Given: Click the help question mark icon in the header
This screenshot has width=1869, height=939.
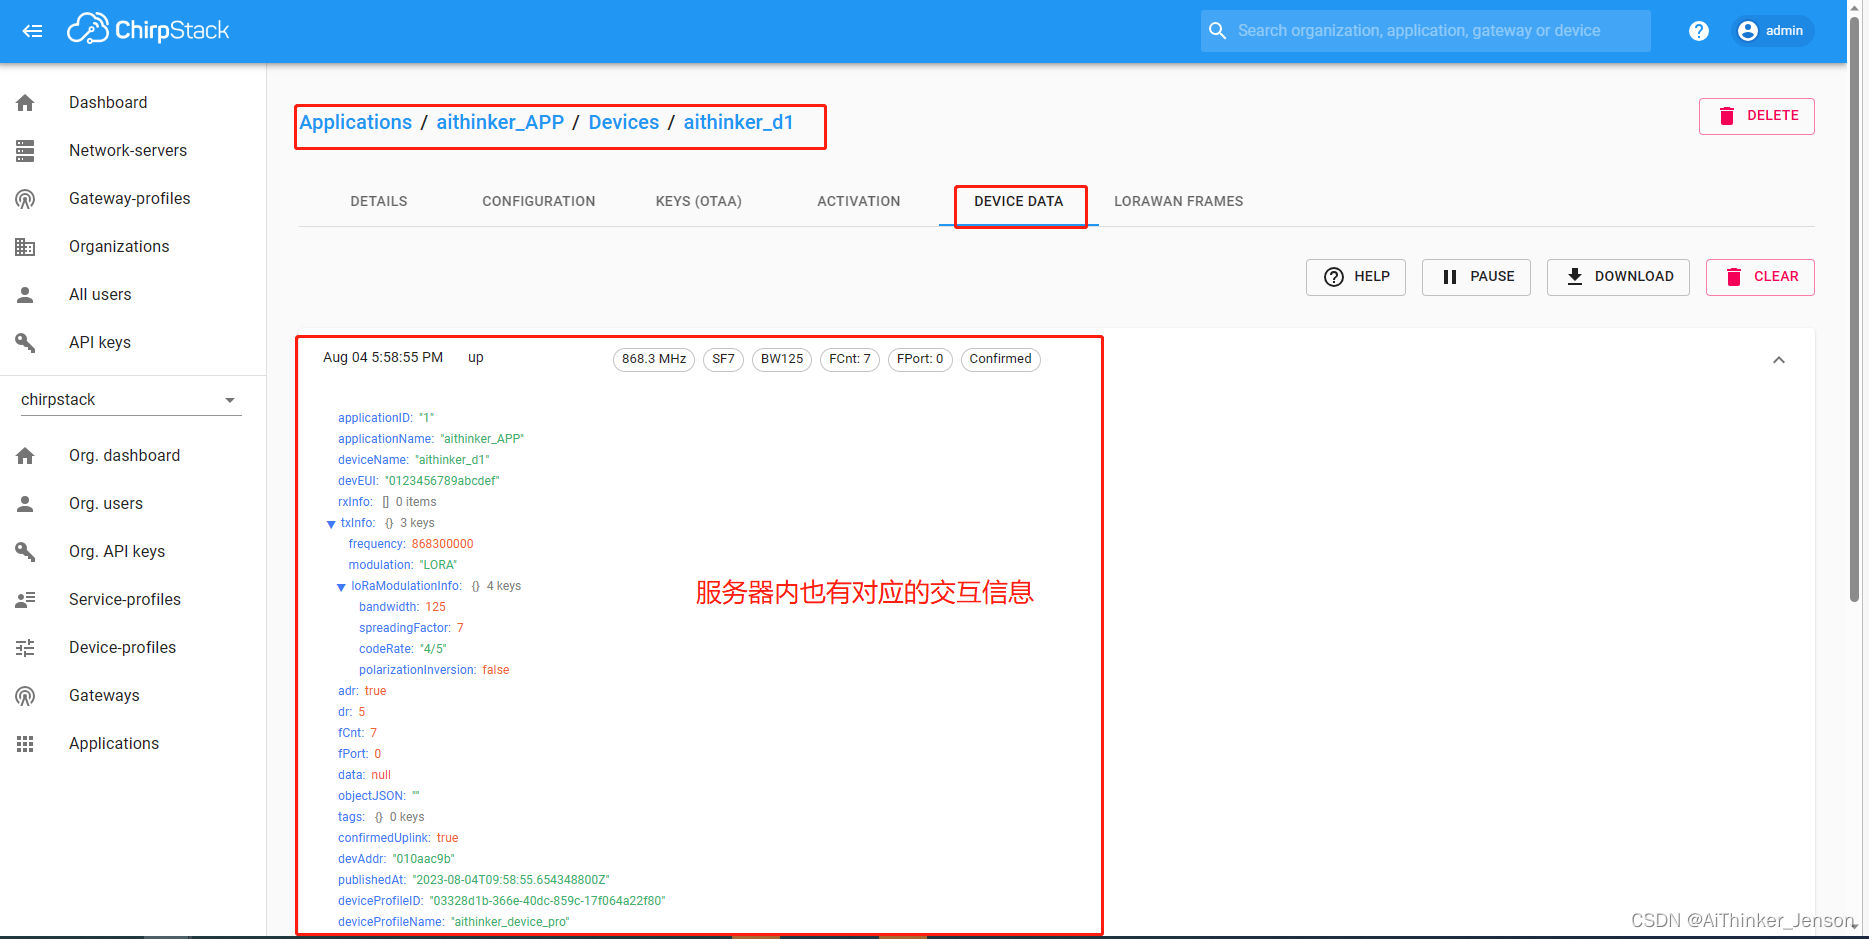Looking at the screenshot, I should 1698,30.
